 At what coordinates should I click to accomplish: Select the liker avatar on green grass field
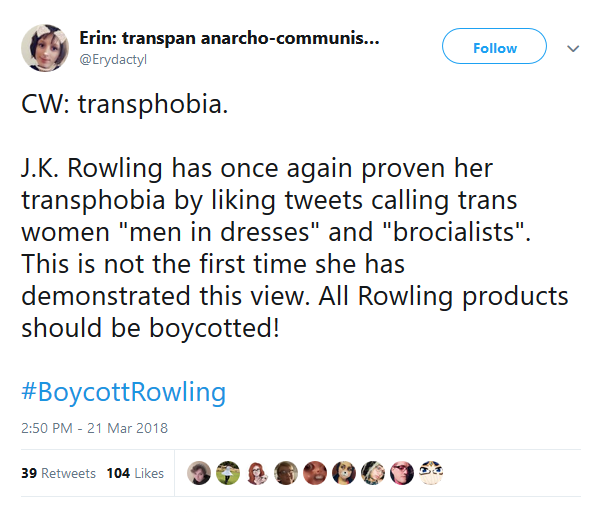228,473
